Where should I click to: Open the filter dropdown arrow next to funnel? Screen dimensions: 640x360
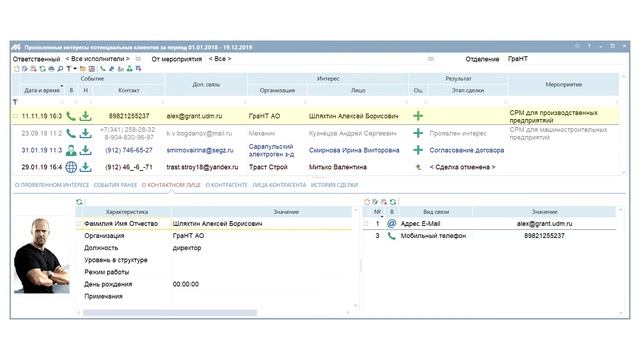pos(75,68)
